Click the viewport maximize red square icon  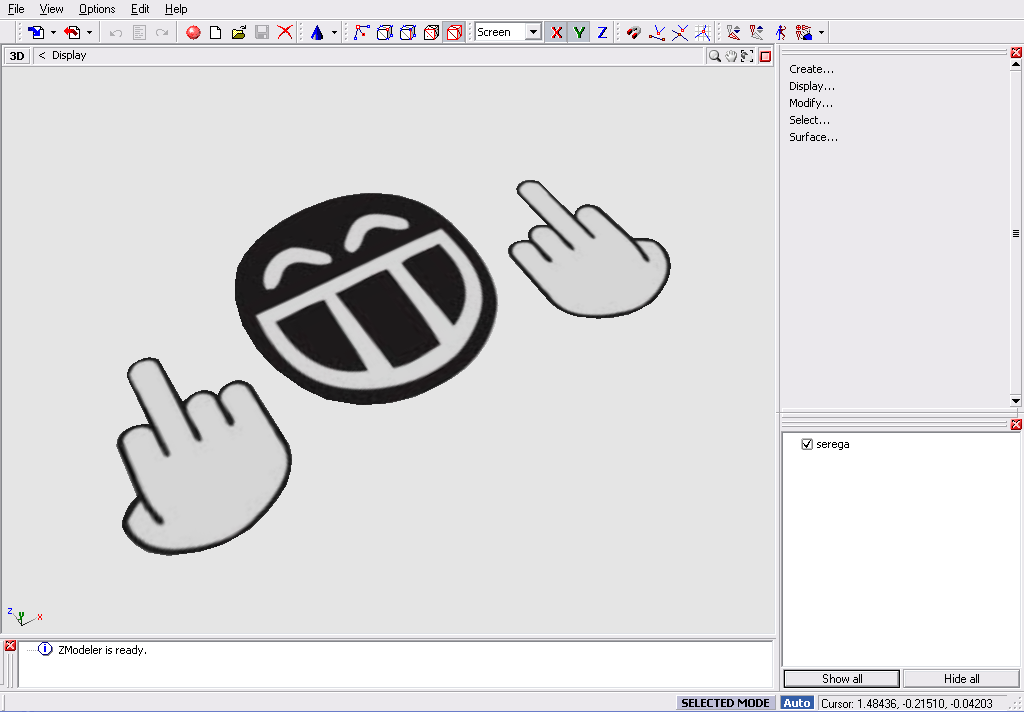click(x=765, y=56)
